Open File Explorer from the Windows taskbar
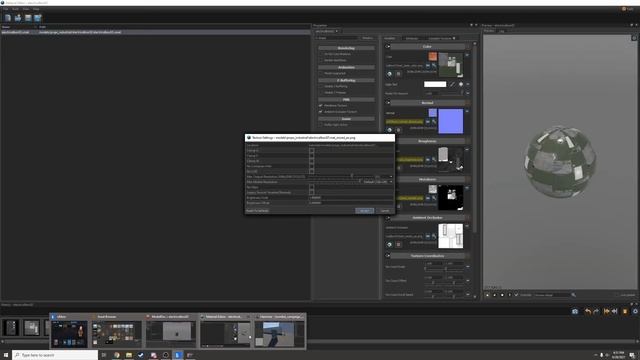The height and width of the screenshot is (360, 640). [129, 355]
